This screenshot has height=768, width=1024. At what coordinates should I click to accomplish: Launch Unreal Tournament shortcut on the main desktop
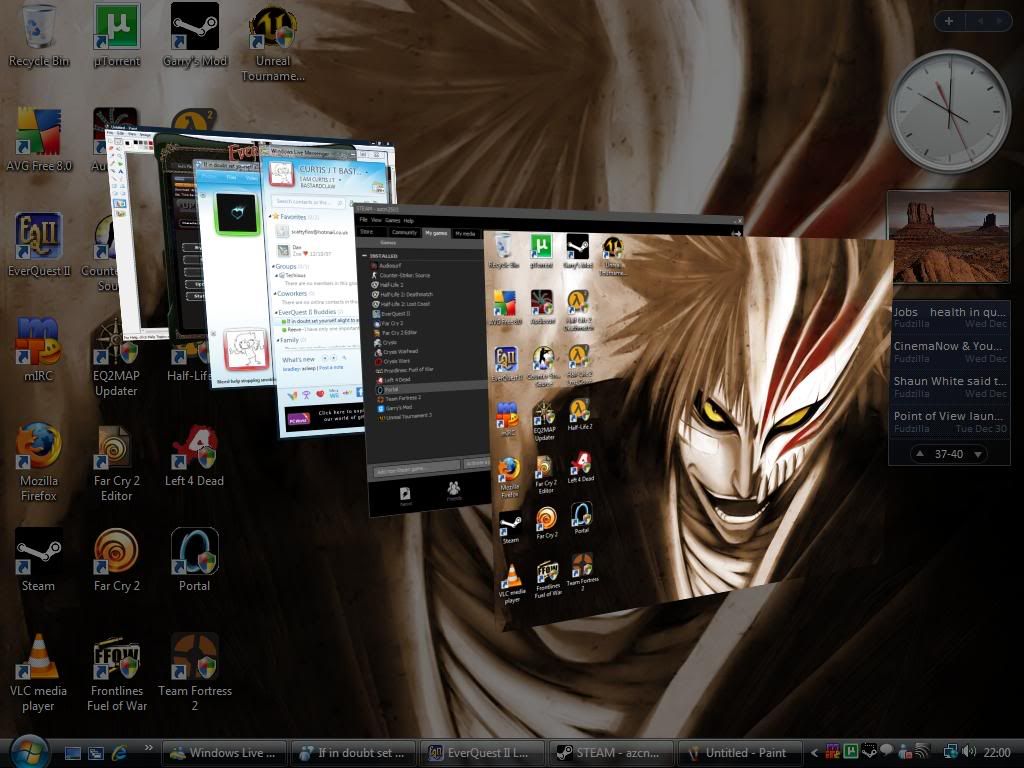(273, 43)
